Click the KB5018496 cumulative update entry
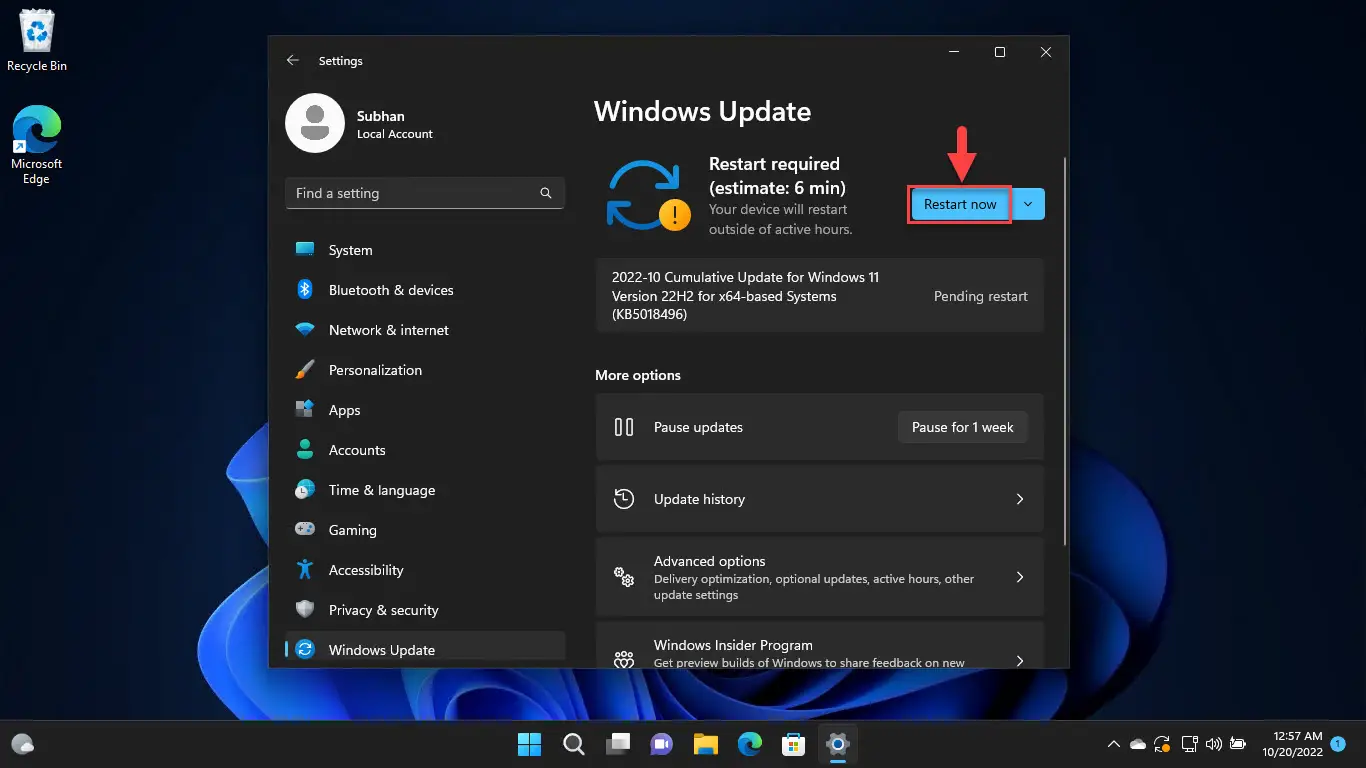The image size is (1366, 768). click(819, 296)
